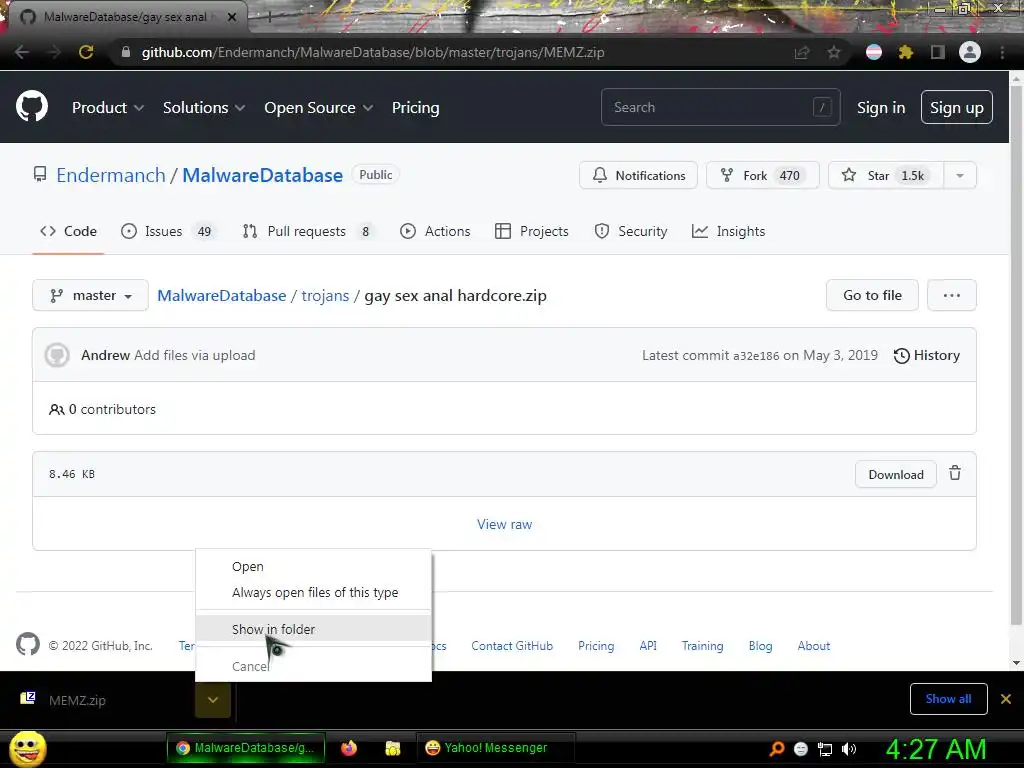Screen dimensions: 1024x768
Task: Click Show all downloads button
Action: (x=948, y=699)
